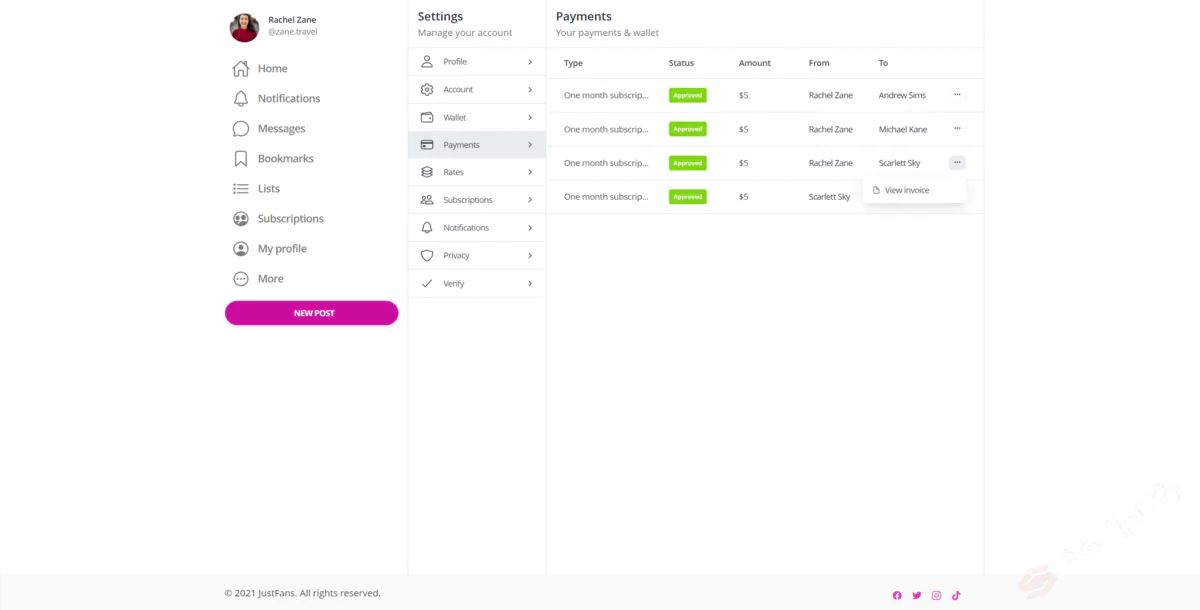1200x610 pixels.
Task: Click the Messages speech bubble icon
Action: (240, 129)
